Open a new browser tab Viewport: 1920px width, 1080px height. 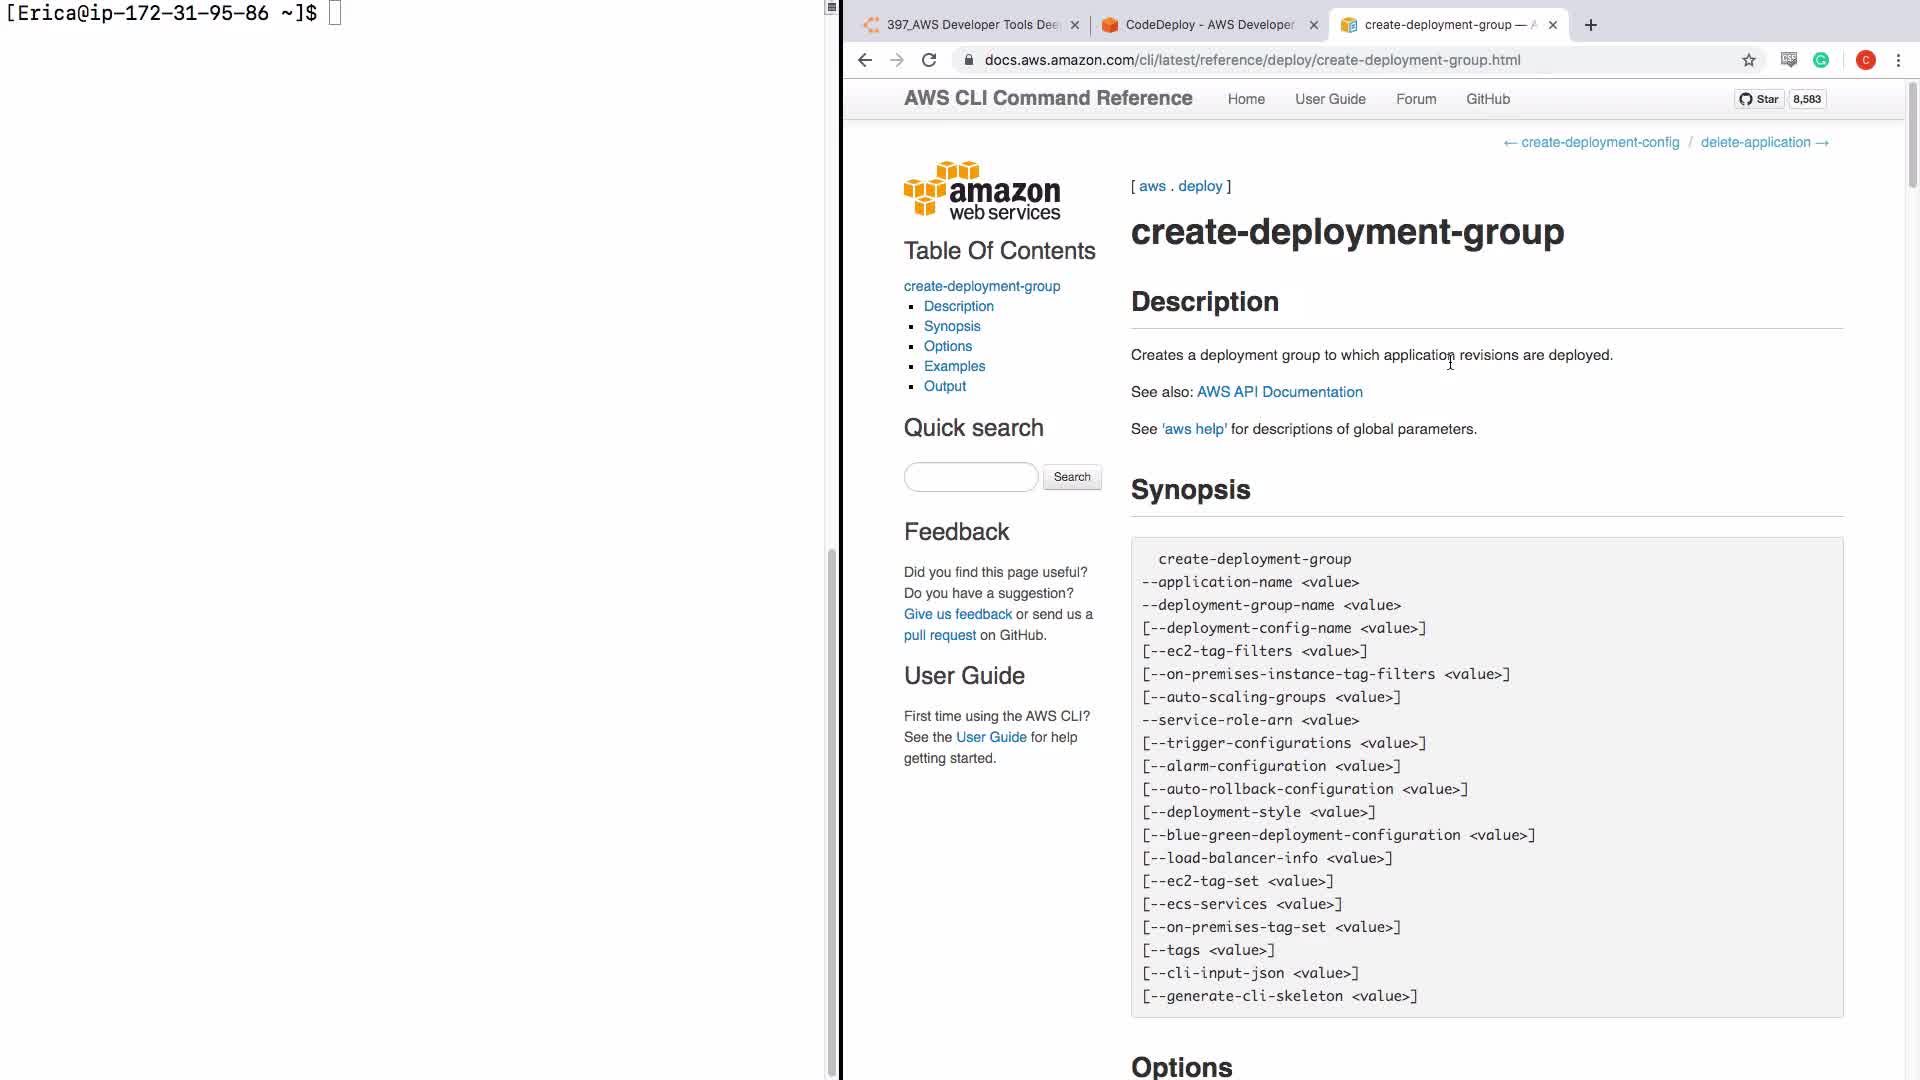point(1591,25)
